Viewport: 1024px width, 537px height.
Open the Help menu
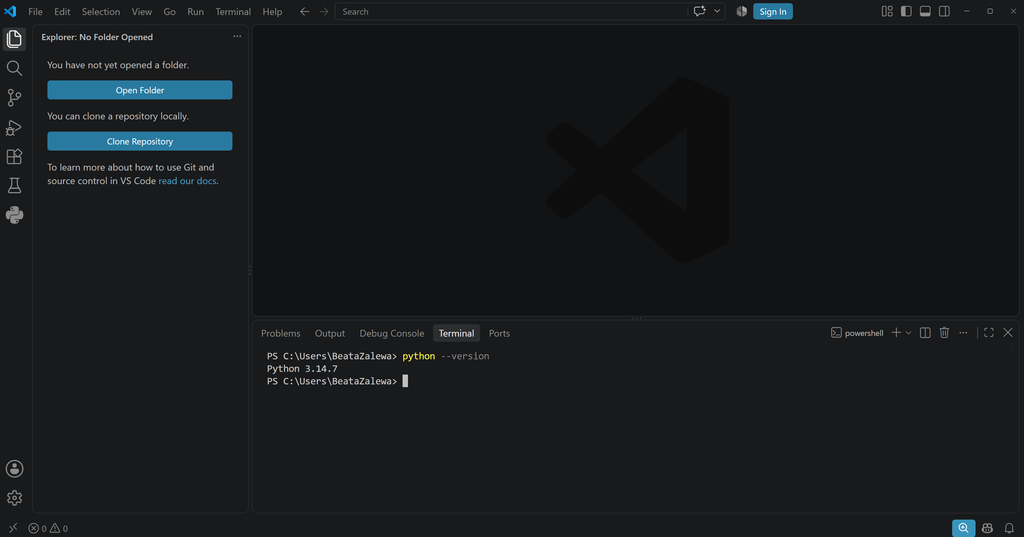pyautogui.click(x=272, y=12)
